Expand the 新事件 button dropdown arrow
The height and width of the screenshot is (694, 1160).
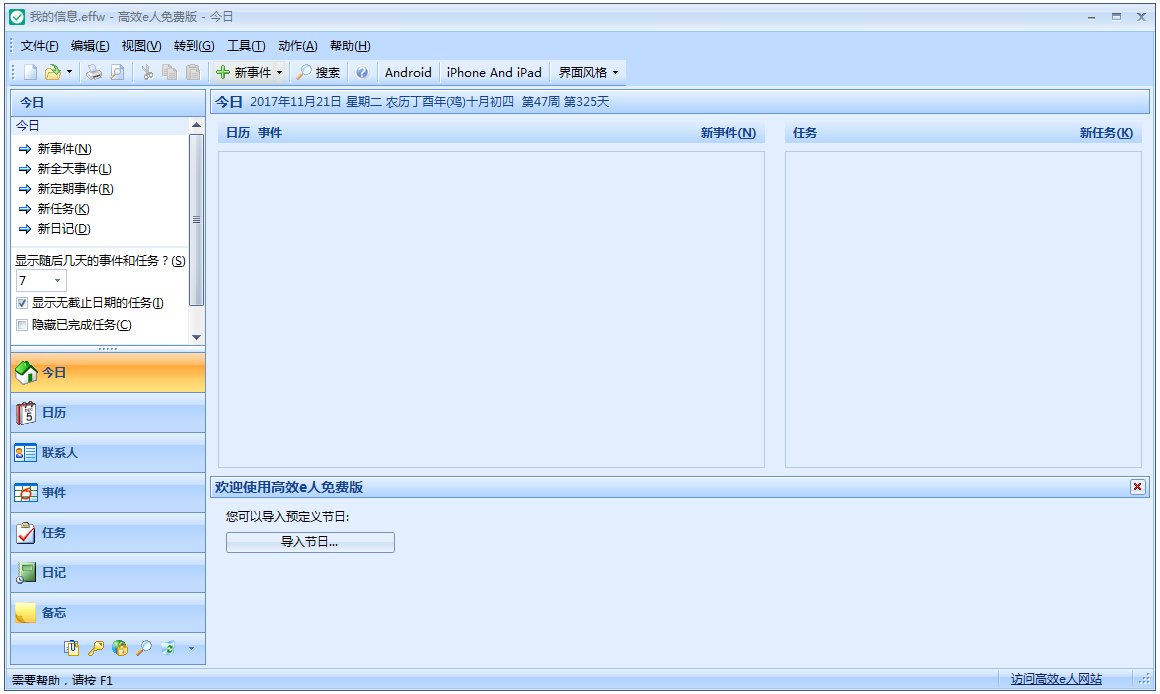(x=279, y=72)
